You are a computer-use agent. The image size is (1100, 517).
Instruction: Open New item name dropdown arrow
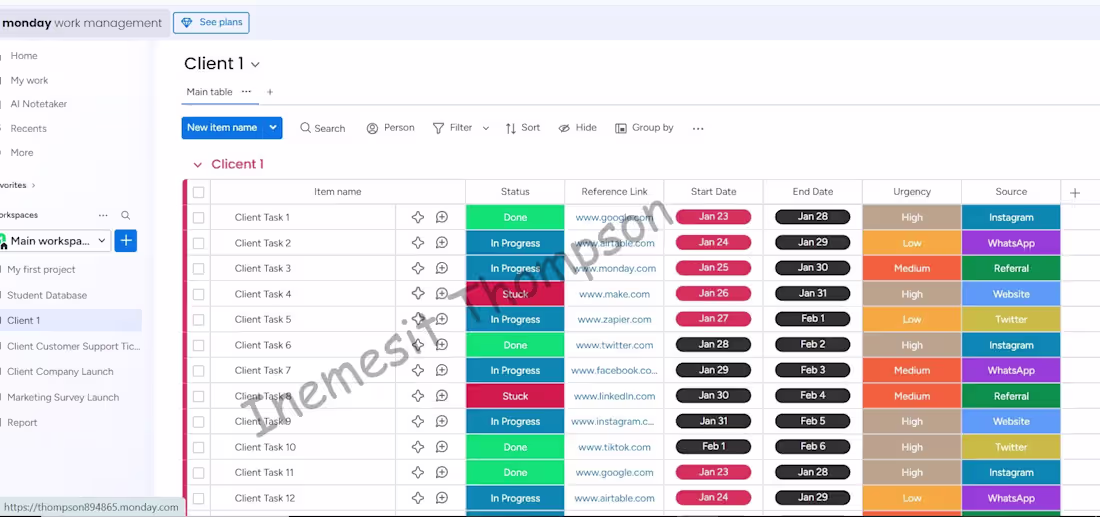[x=273, y=128]
